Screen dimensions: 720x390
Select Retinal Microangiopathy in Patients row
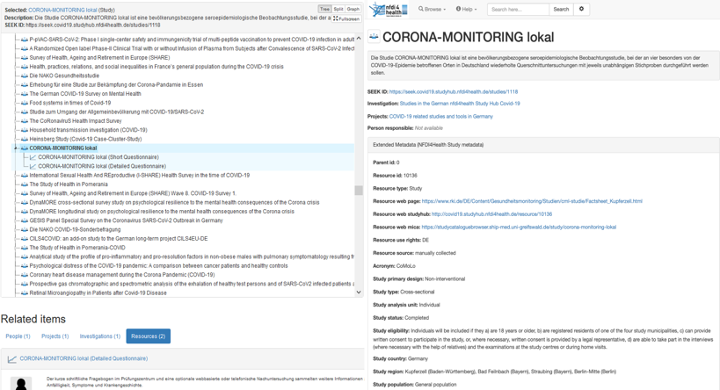[x=98, y=293]
